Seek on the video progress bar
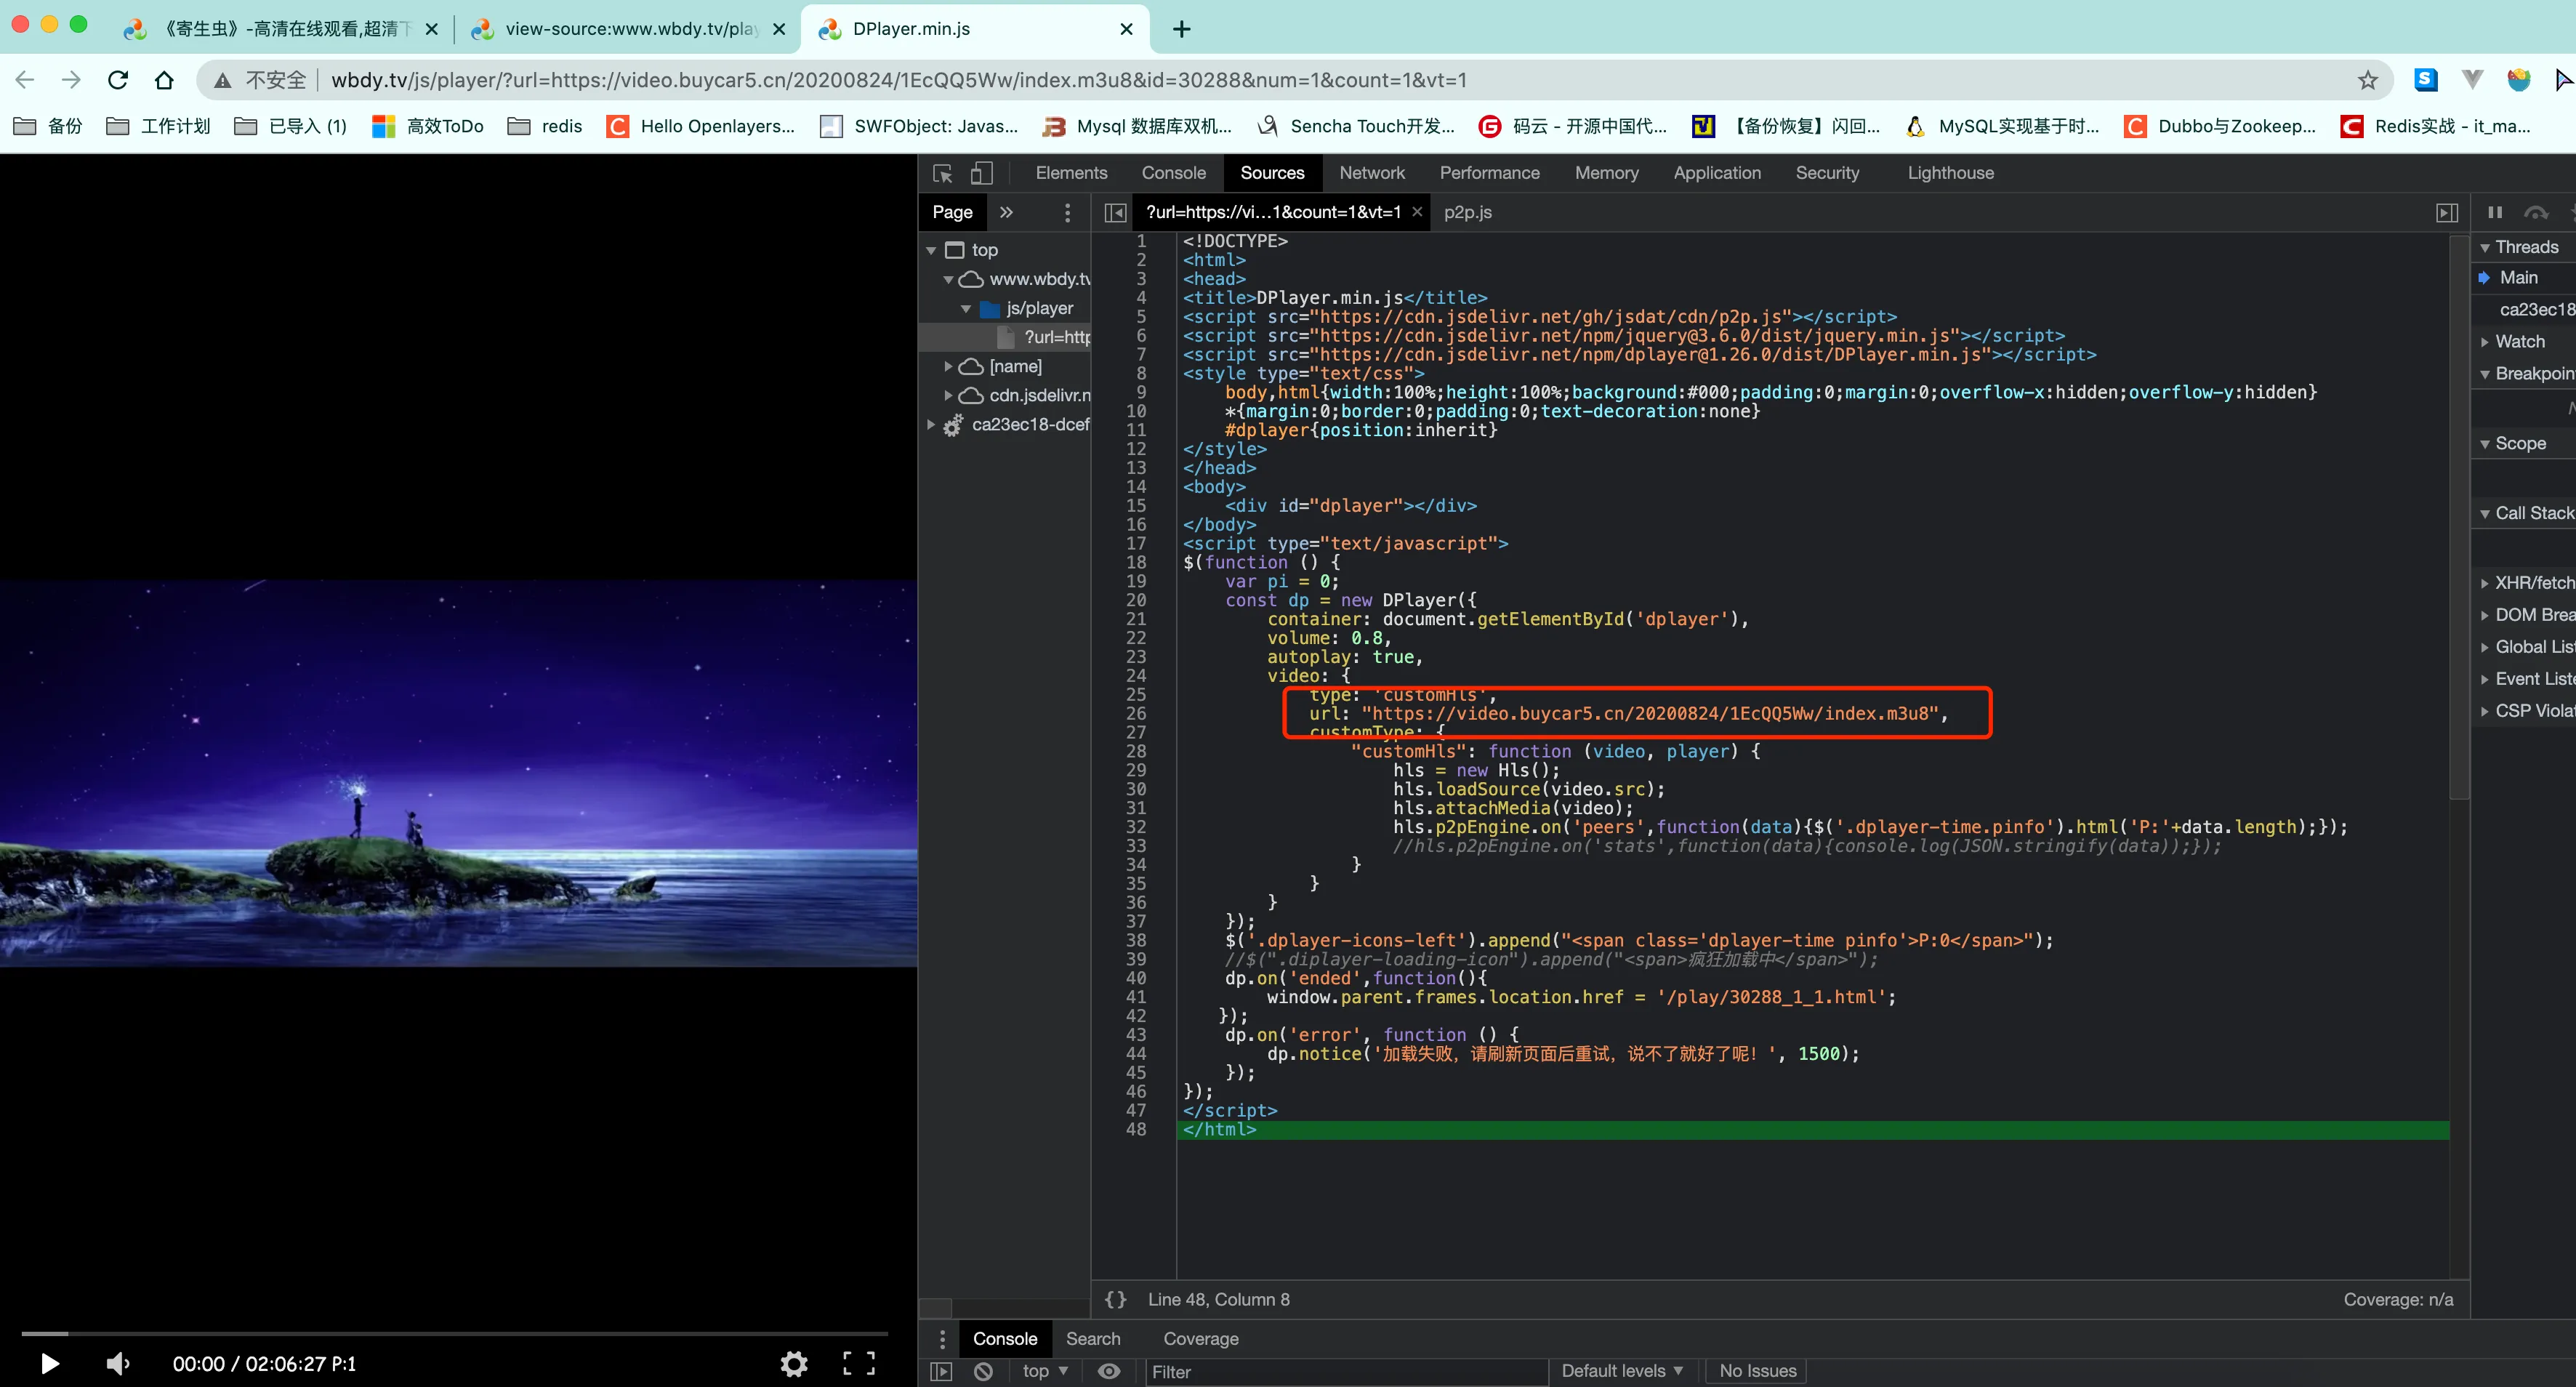This screenshot has height=1387, width=2576. 455,1333
